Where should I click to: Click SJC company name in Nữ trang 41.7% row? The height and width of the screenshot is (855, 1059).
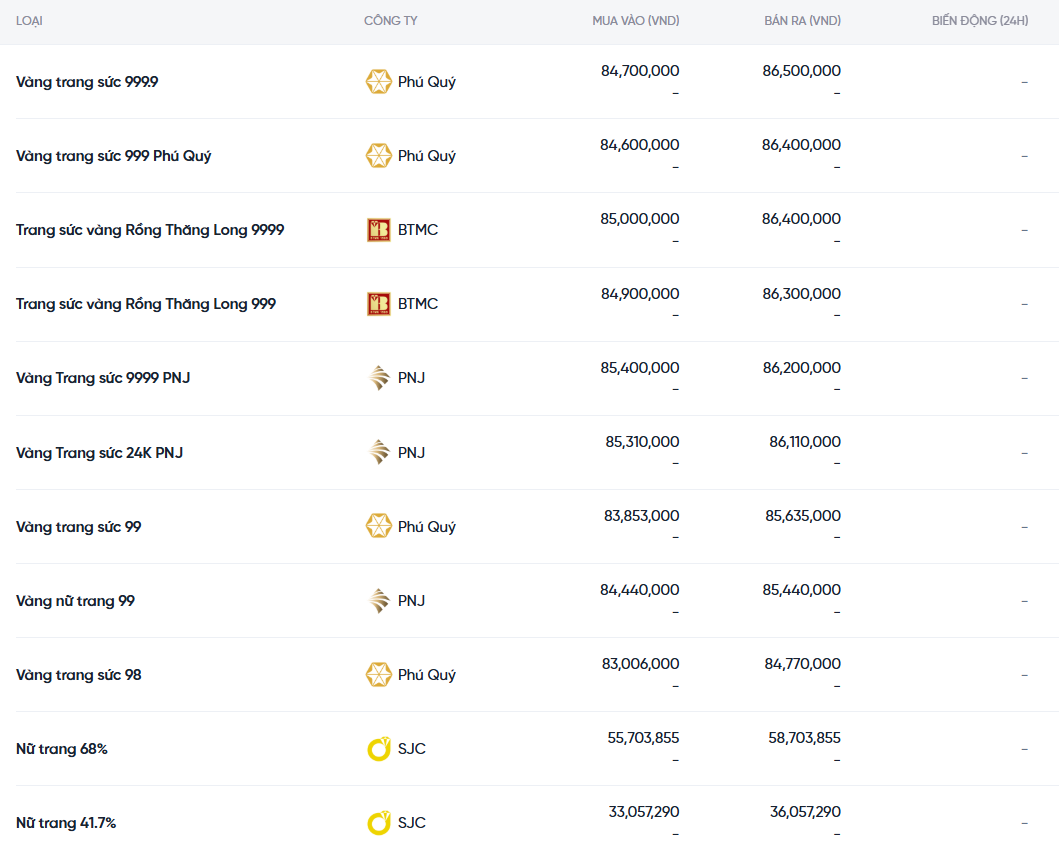point(412,823)
